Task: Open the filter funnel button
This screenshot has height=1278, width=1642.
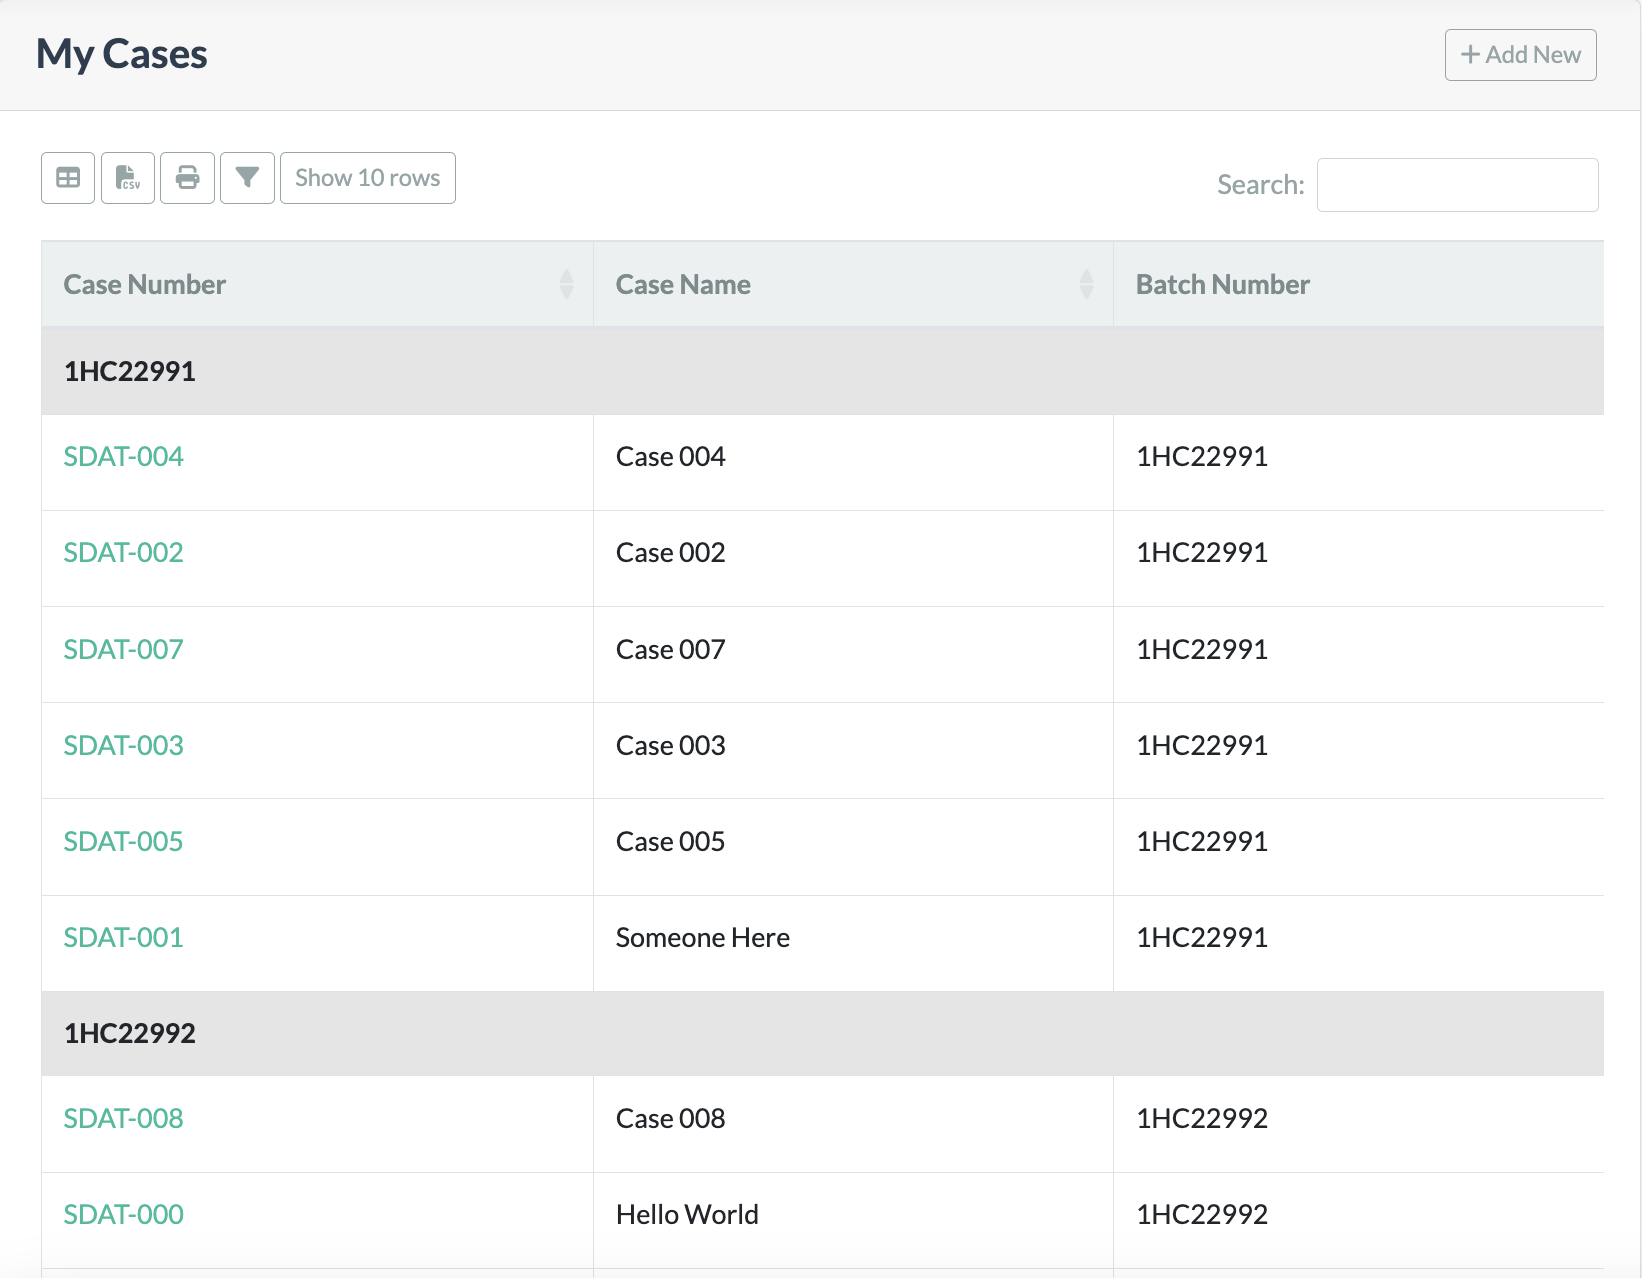Action: pyautogui.click(x=247, y=178)
